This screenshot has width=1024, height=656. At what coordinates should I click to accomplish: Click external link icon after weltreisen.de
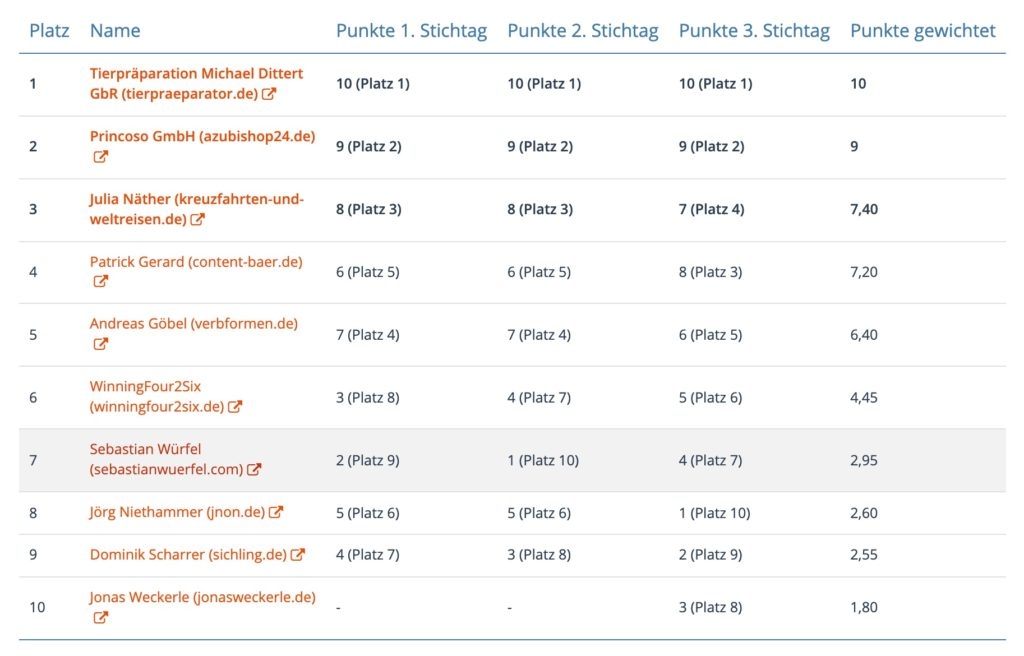(198, 220)
